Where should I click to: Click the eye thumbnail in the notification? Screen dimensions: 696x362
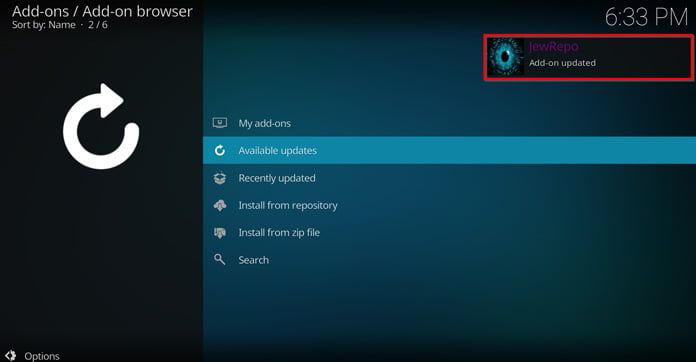[x=505, y=57]
